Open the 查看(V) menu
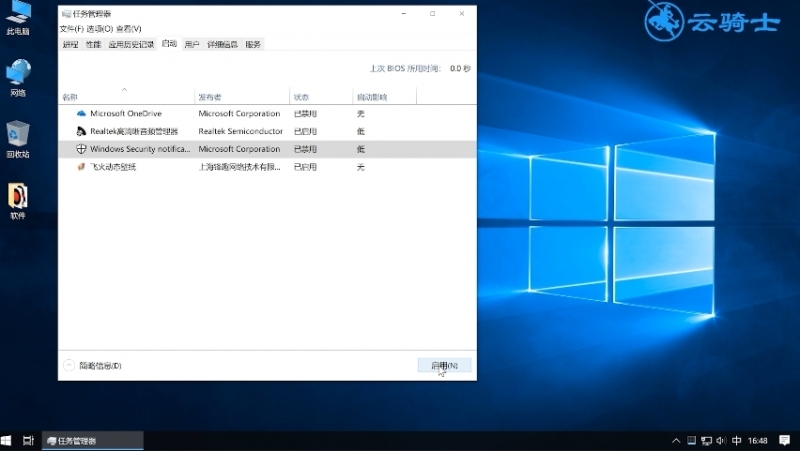Viewport: 800px width, 451px height. pyautogui.click(x=129, y=29)
